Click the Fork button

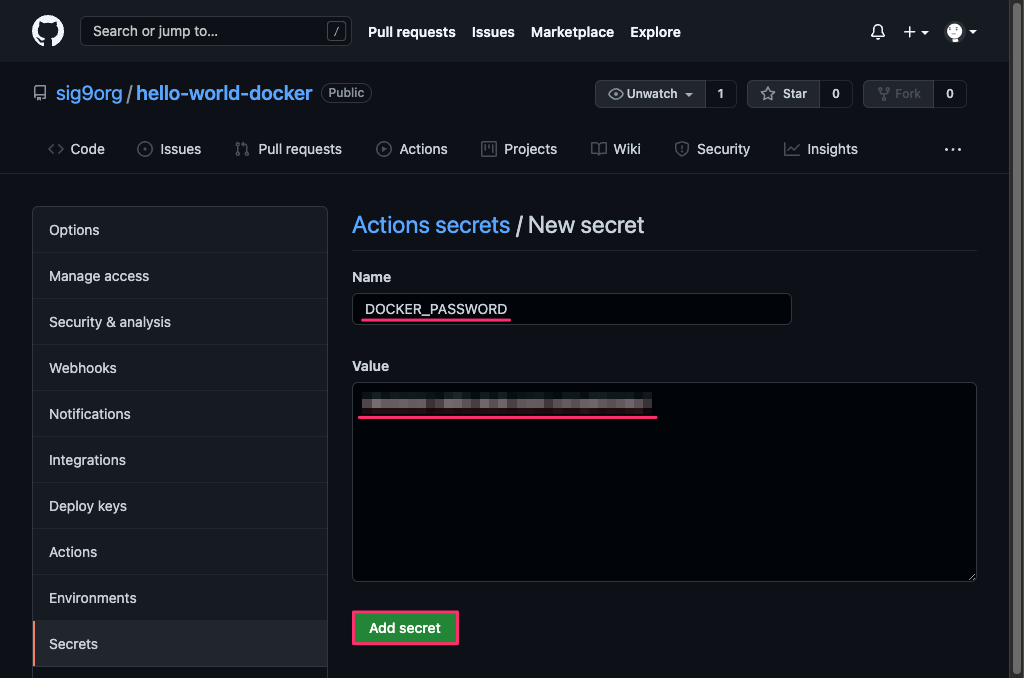coord(899,93)
